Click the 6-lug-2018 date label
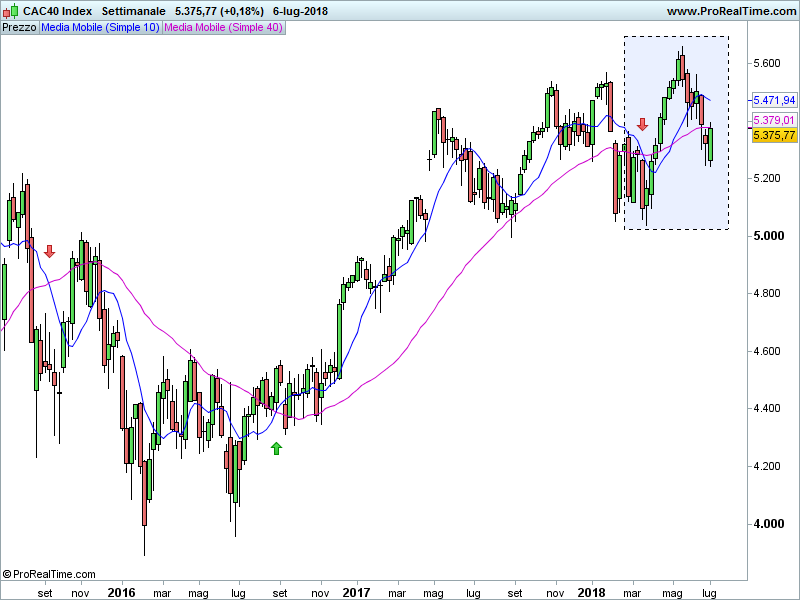 (x=301, y=11)
